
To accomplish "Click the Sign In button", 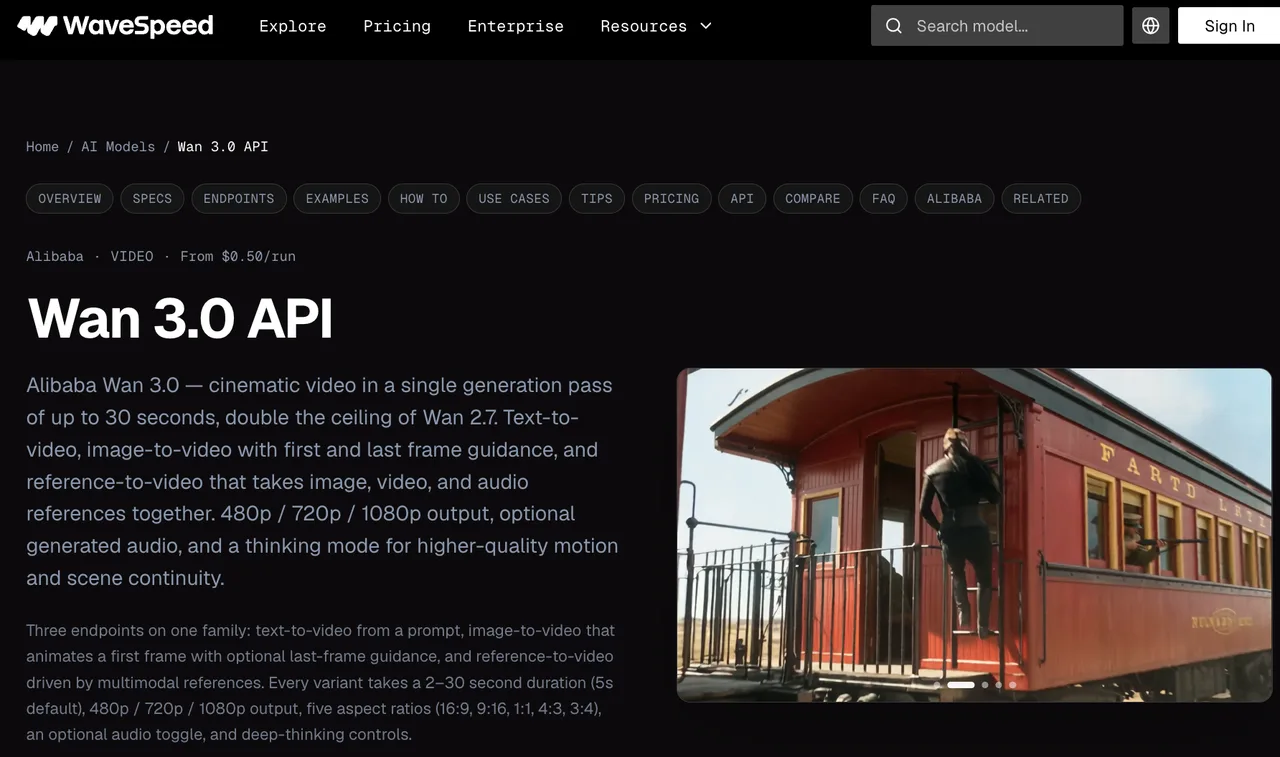I will point(1229,26).
